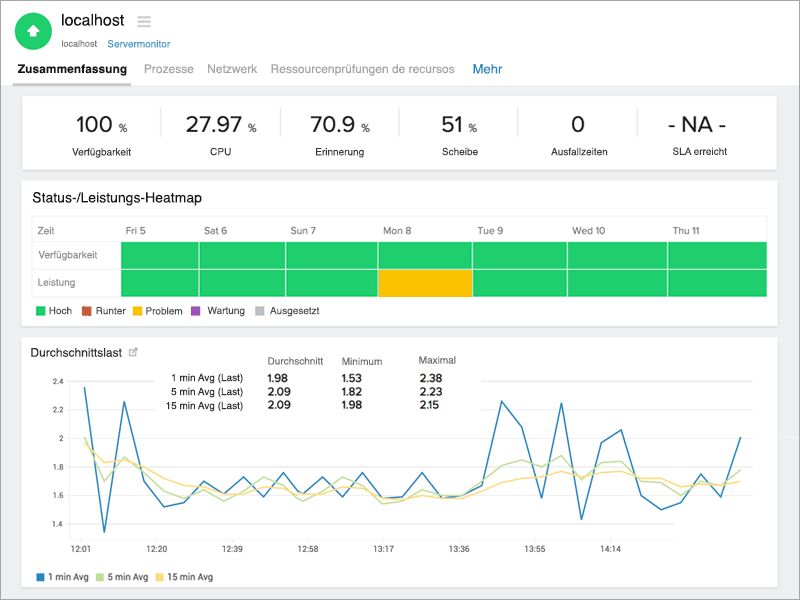The height and width of the screenshot is (600, 800).
Task: Click the green up-status arrow icon
Action: [33, 30]
